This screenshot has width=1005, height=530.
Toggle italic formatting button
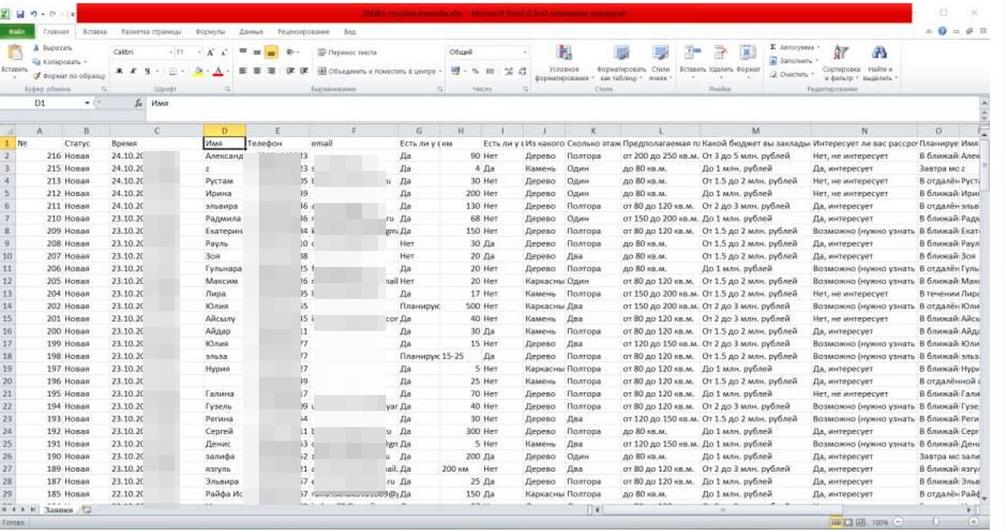[x=132, y=71]
